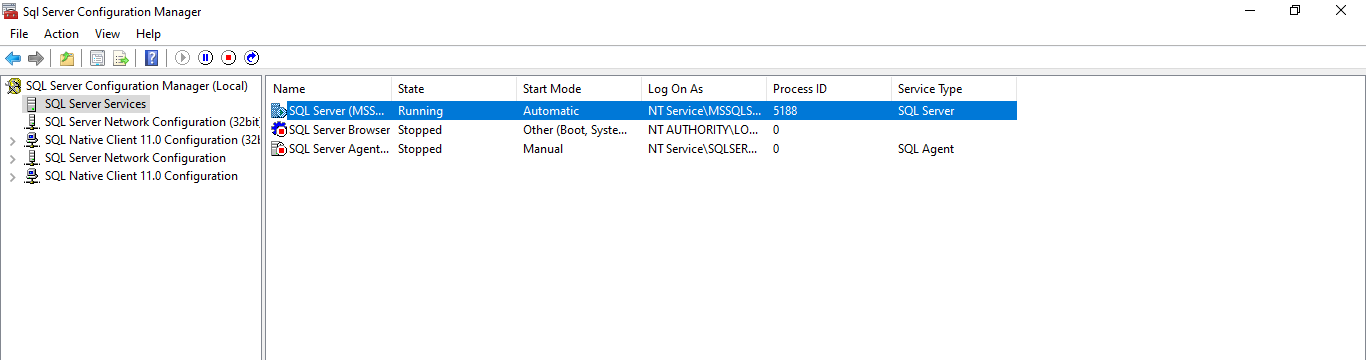Expand the SQL Server Network Configuration node
The height and width of the screenshot is (360, 1366).
coord(12,158)
